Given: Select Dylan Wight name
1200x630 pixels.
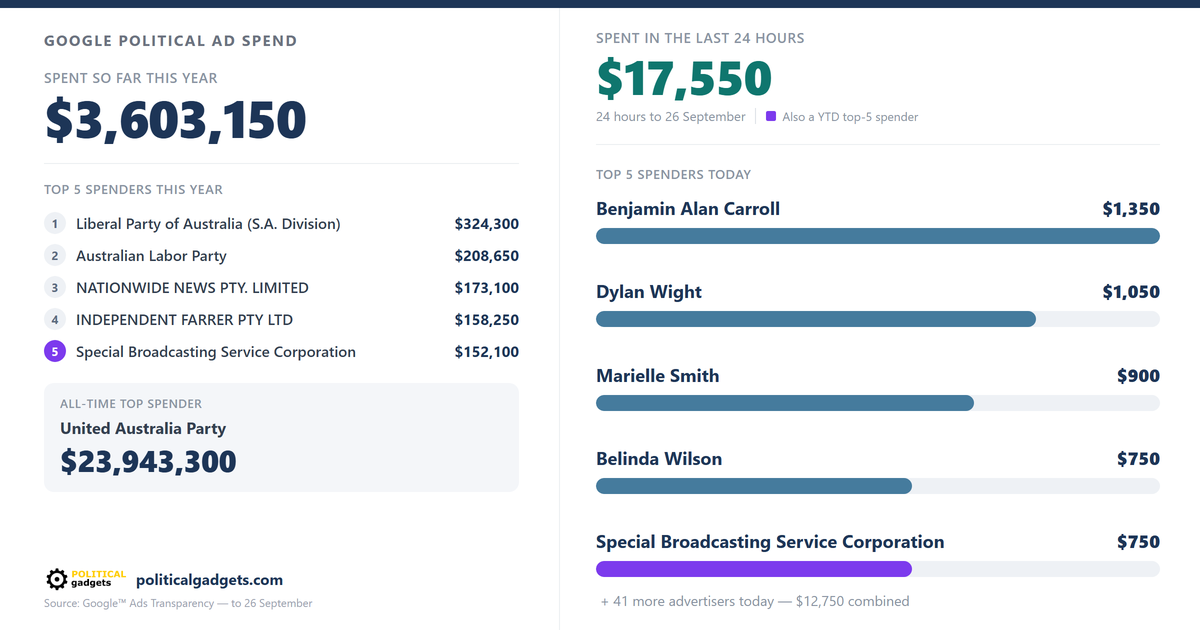Looking at the screenshot, I should coord(649,292).
